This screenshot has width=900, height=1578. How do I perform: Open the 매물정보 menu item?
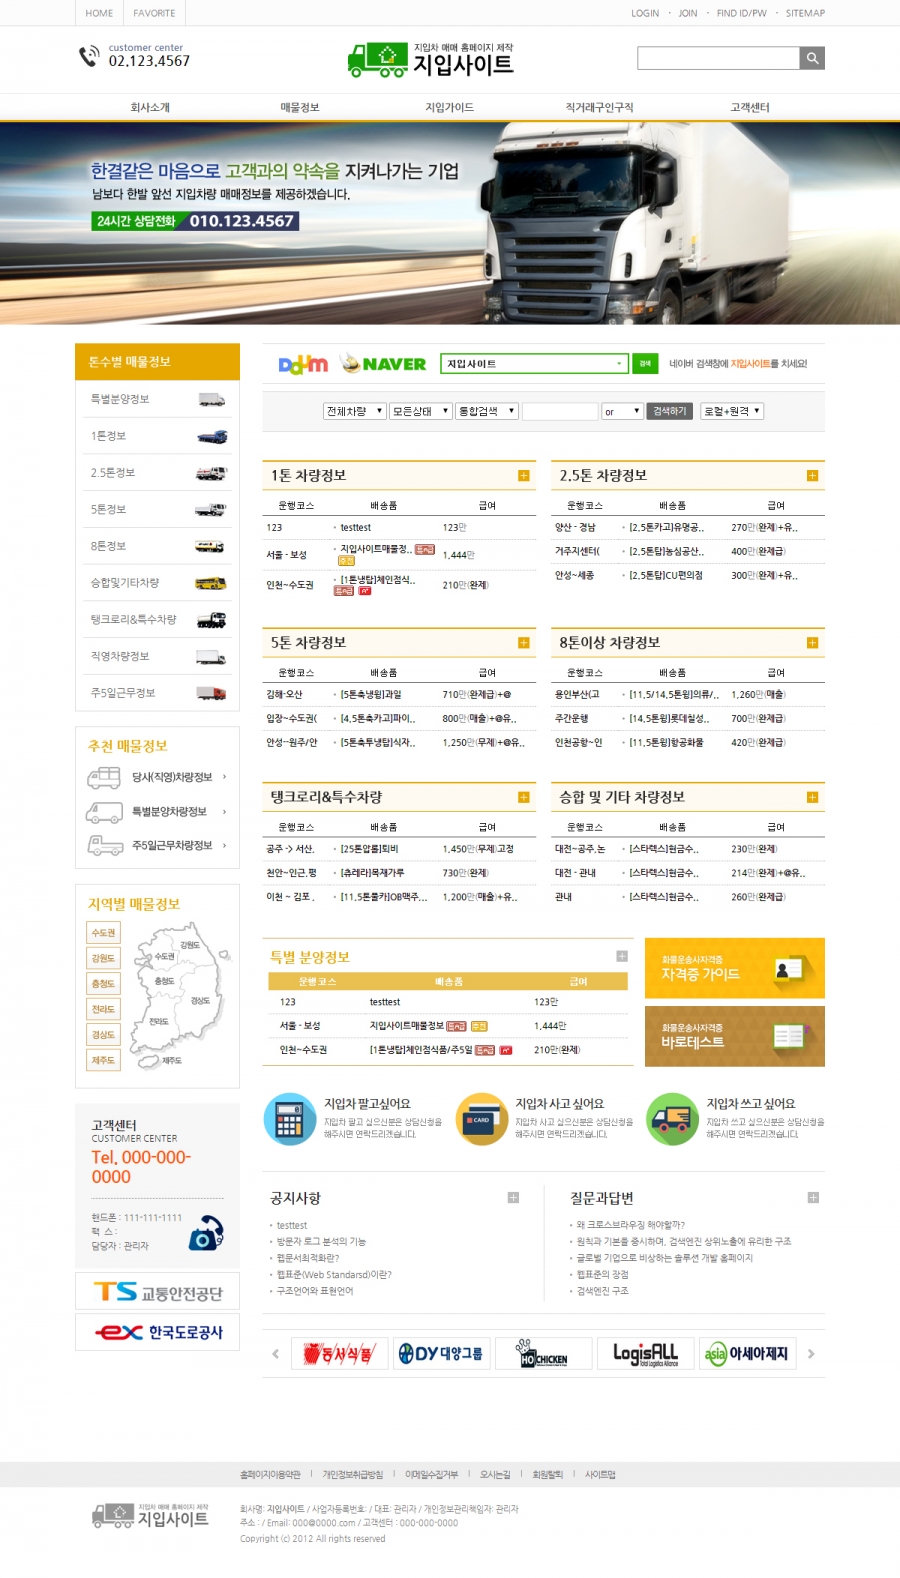pyautogui.click(x=299, y=108)
